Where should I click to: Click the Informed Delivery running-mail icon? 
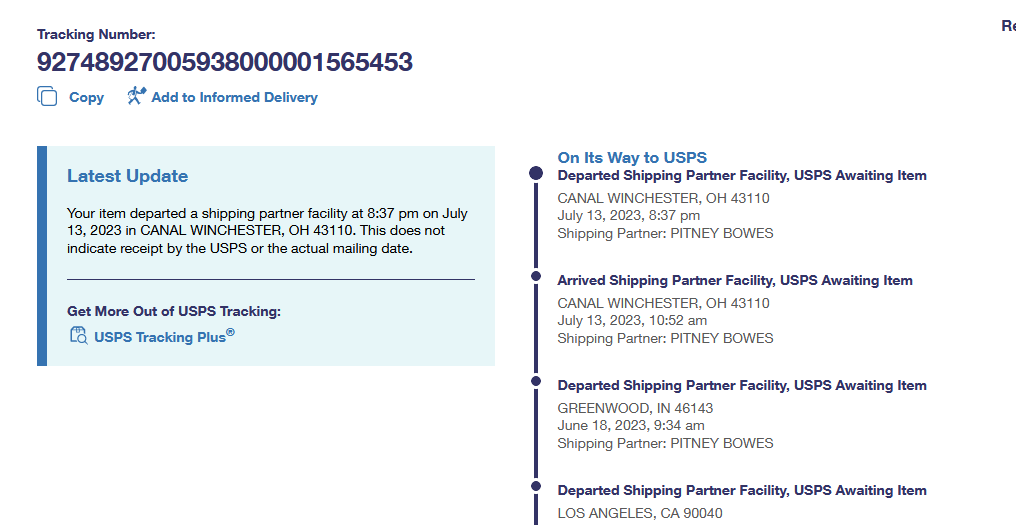[137, 96]
